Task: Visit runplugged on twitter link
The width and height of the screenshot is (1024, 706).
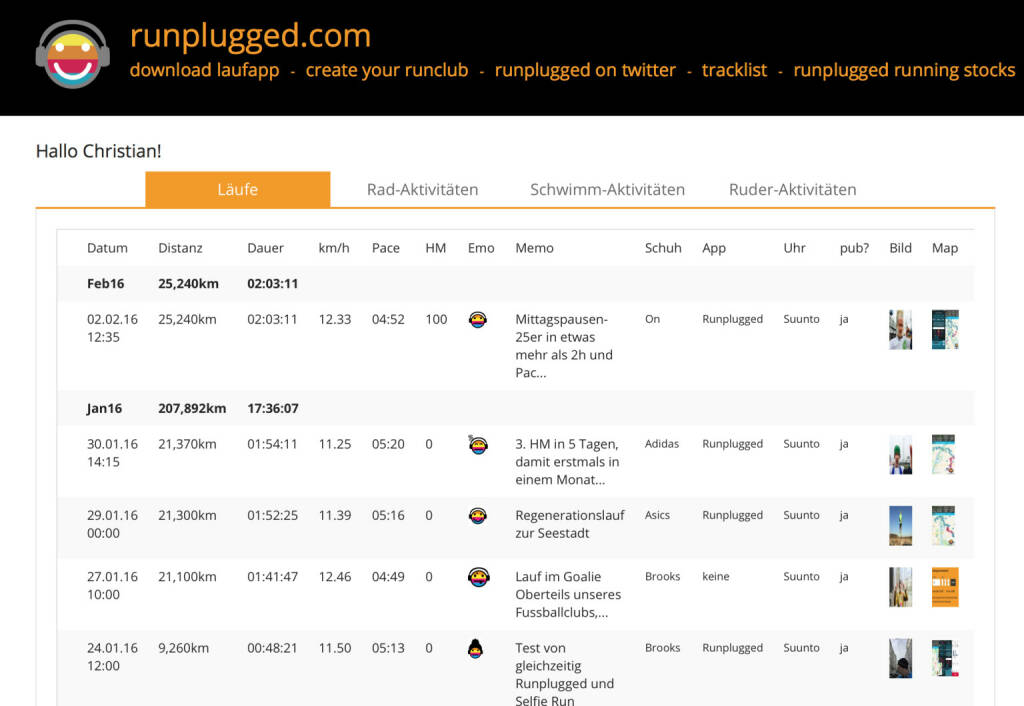Action: pyautogui.click(x=585, y=70)
